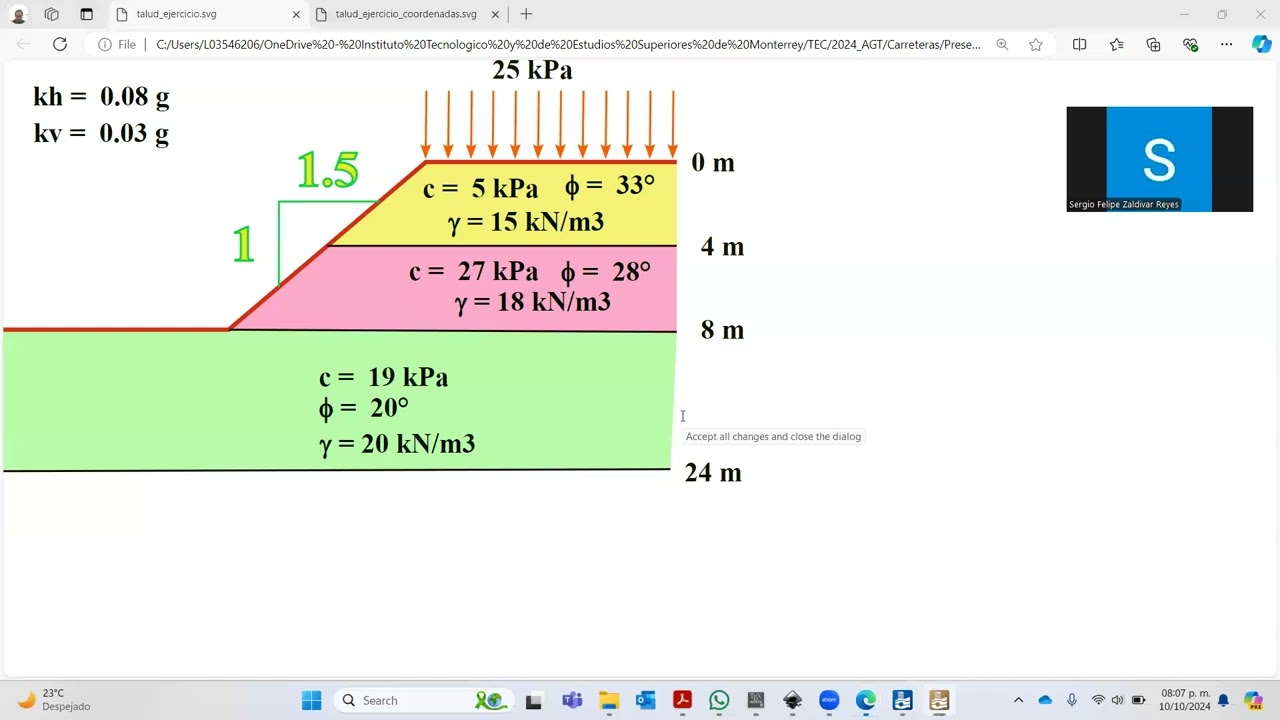
Task: Close the talud_ejercicio_coordenadas.svg tab
Action: pos(496,15)
